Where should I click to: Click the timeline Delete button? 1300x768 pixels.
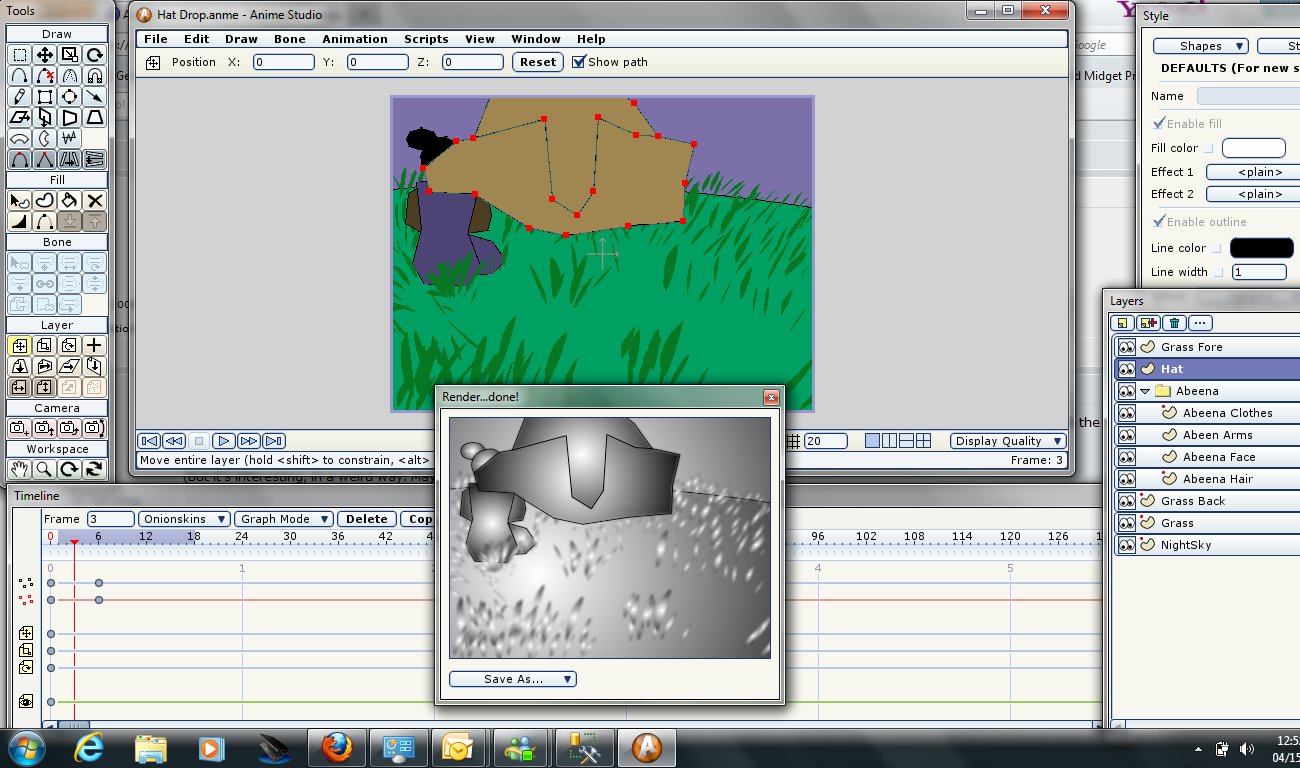point(367,519)
